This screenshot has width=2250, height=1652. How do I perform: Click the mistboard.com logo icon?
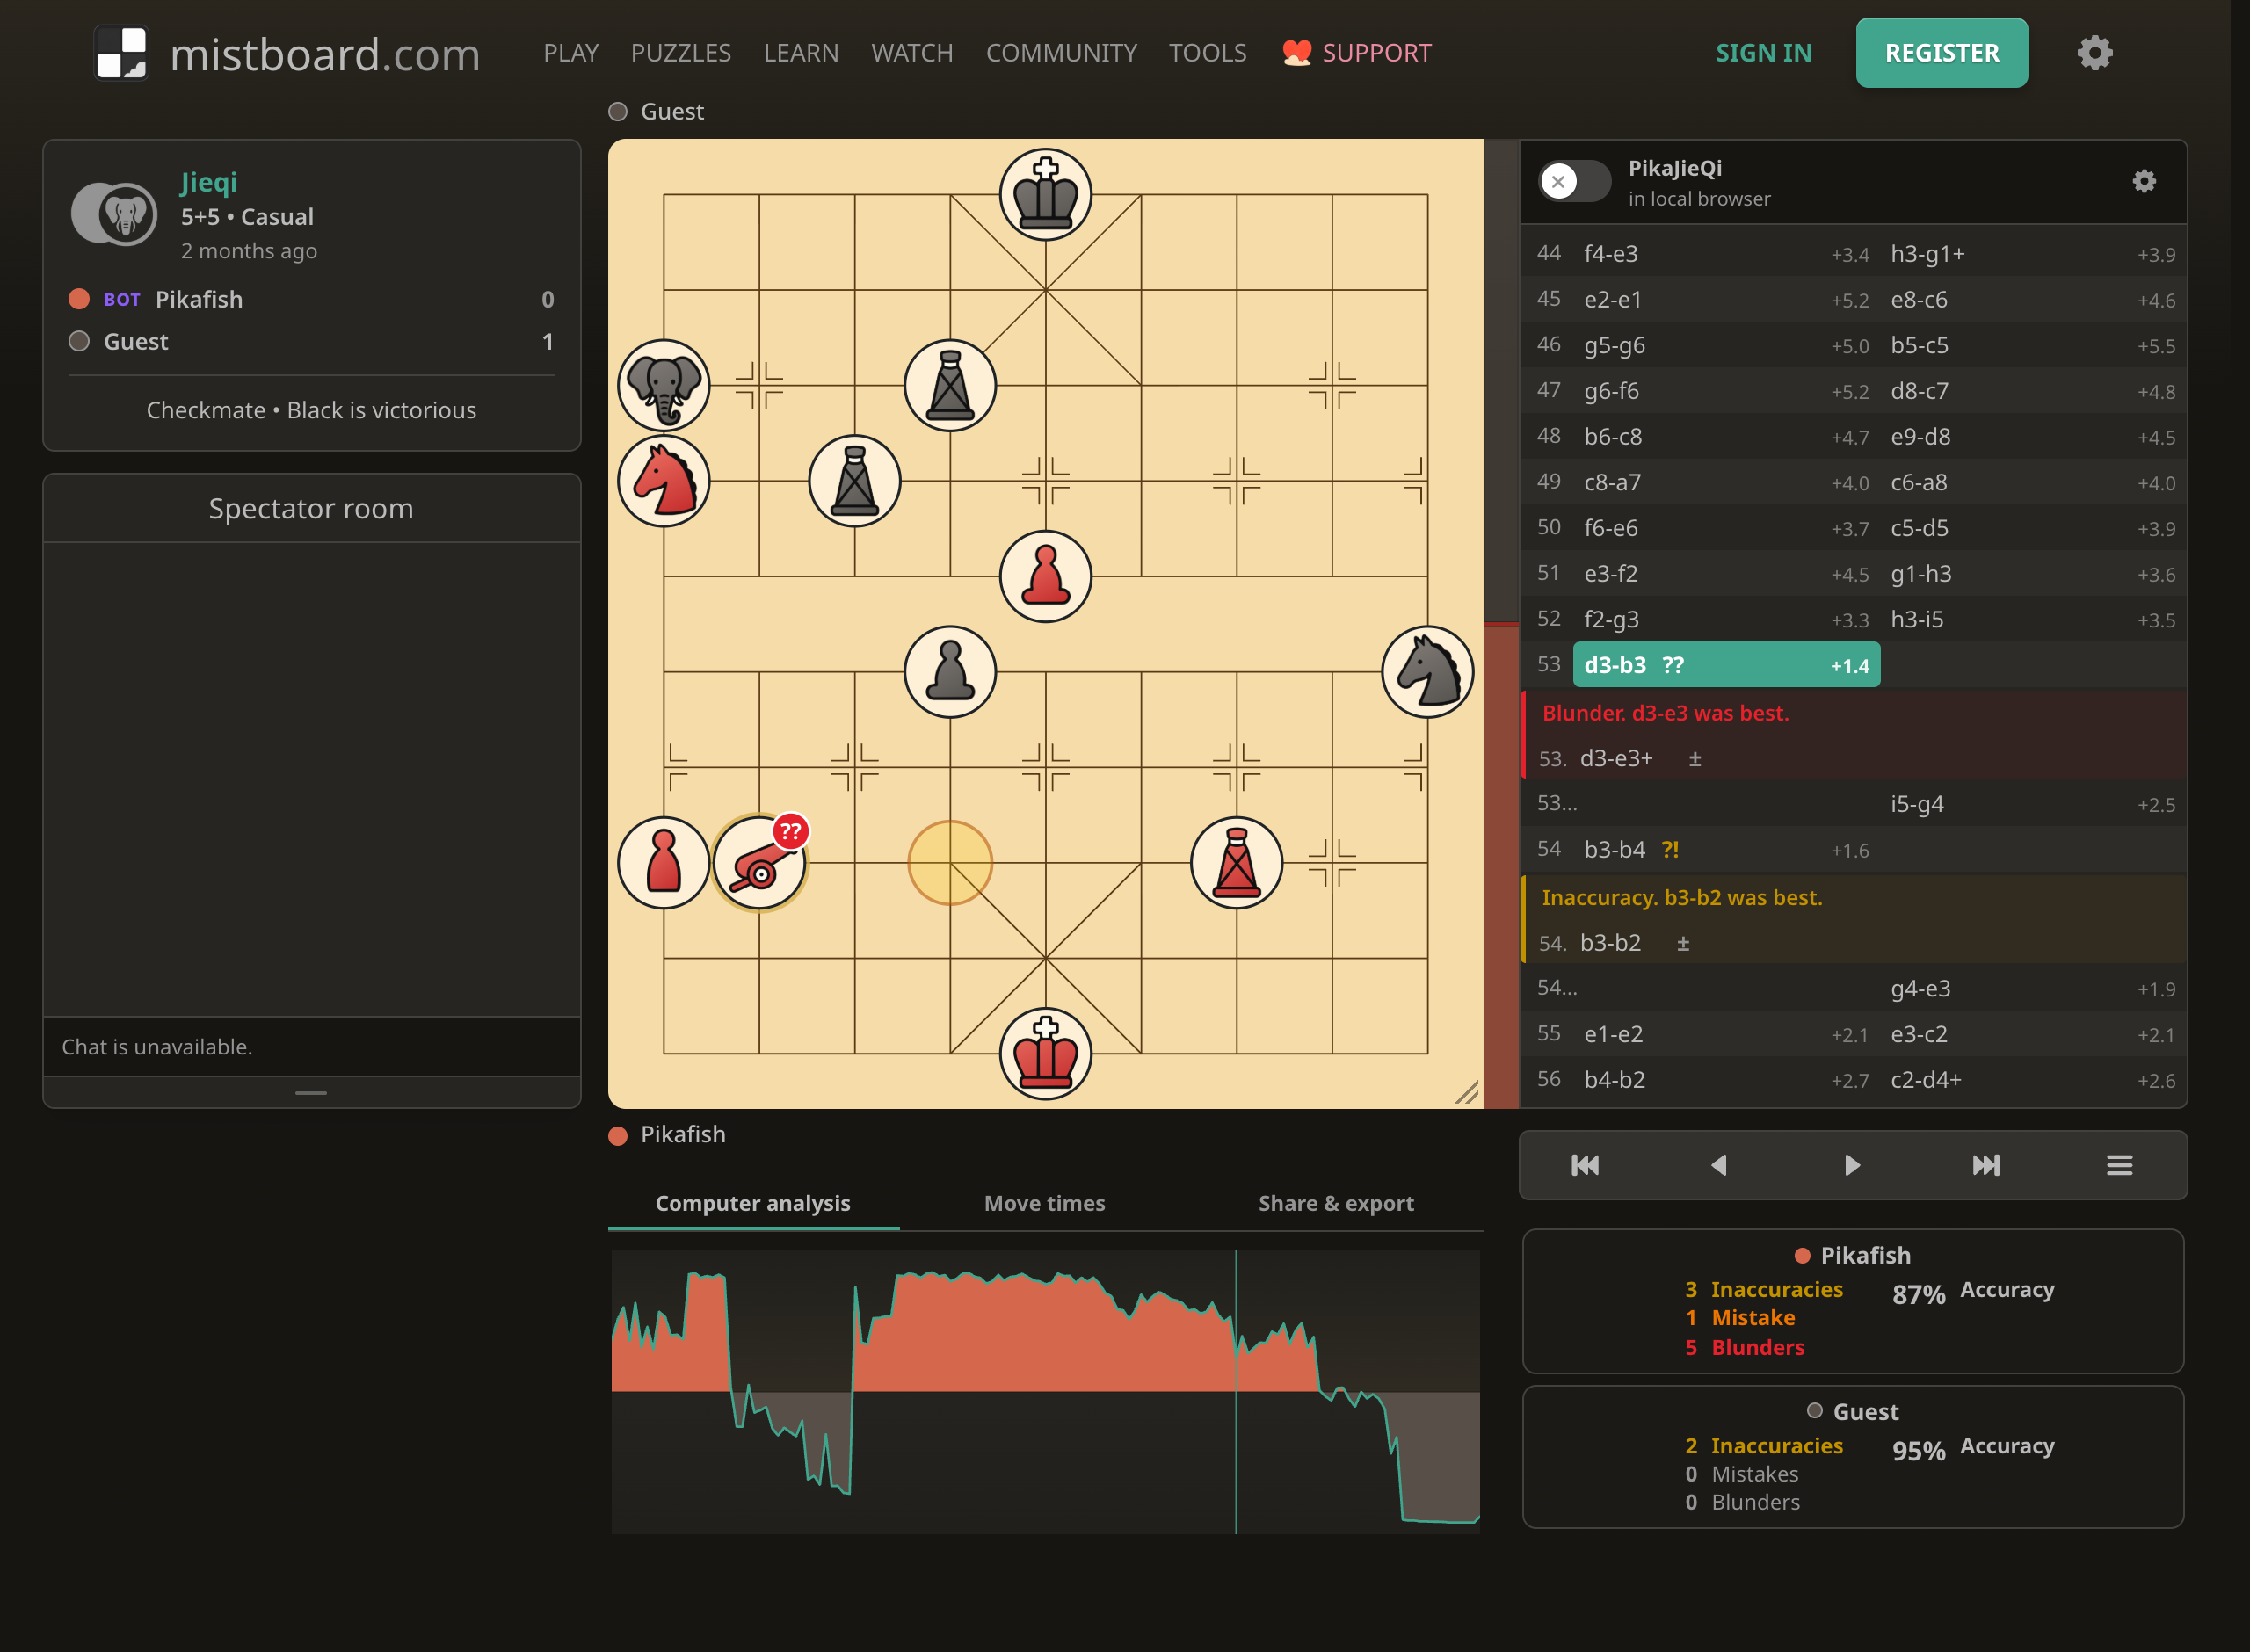click(121, 52)
